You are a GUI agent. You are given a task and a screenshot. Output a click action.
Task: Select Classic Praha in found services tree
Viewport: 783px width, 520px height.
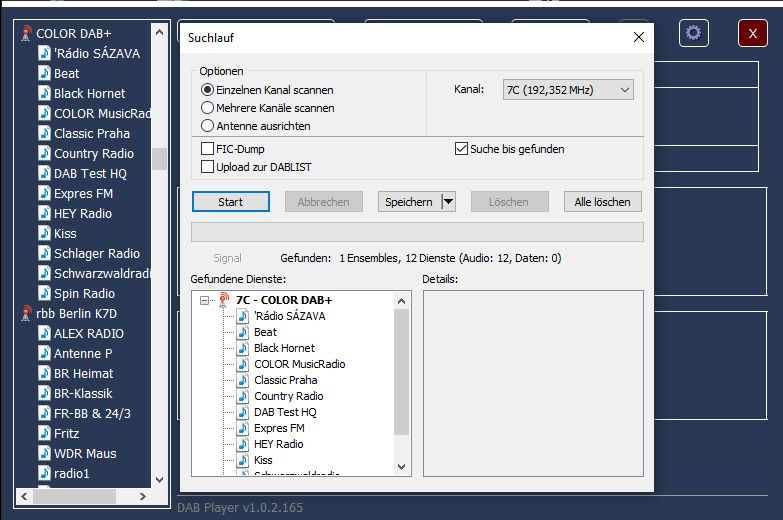[x=286, y=380]
